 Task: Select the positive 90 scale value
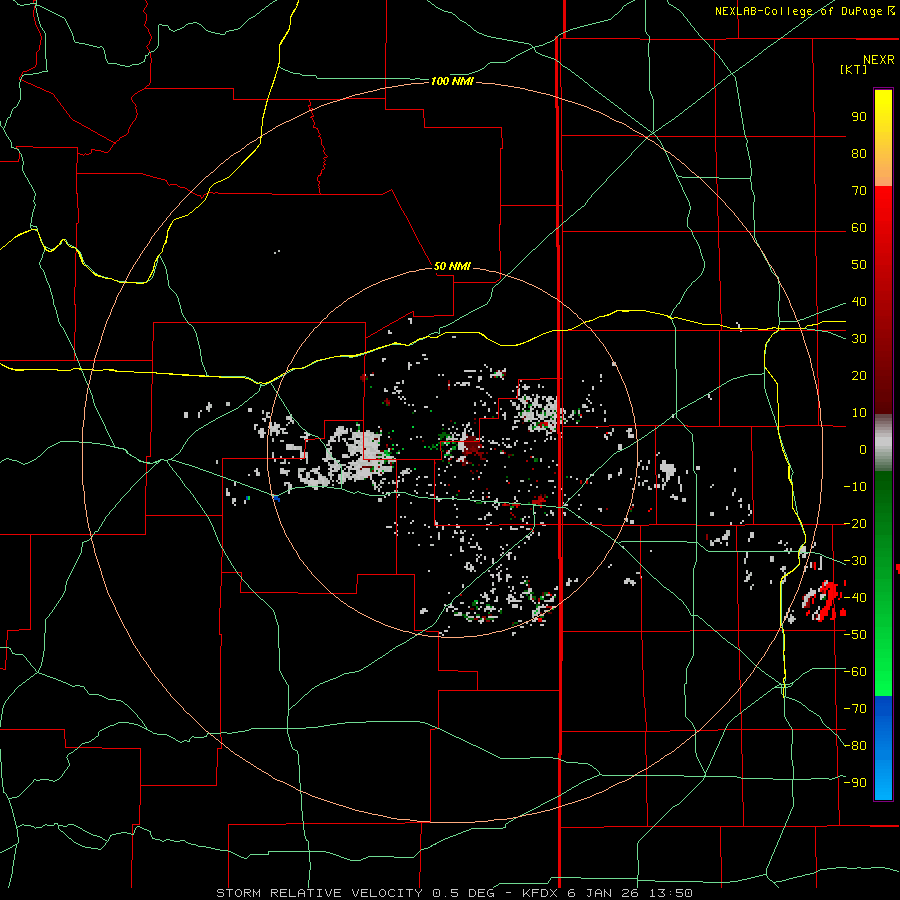pos(859,117)
